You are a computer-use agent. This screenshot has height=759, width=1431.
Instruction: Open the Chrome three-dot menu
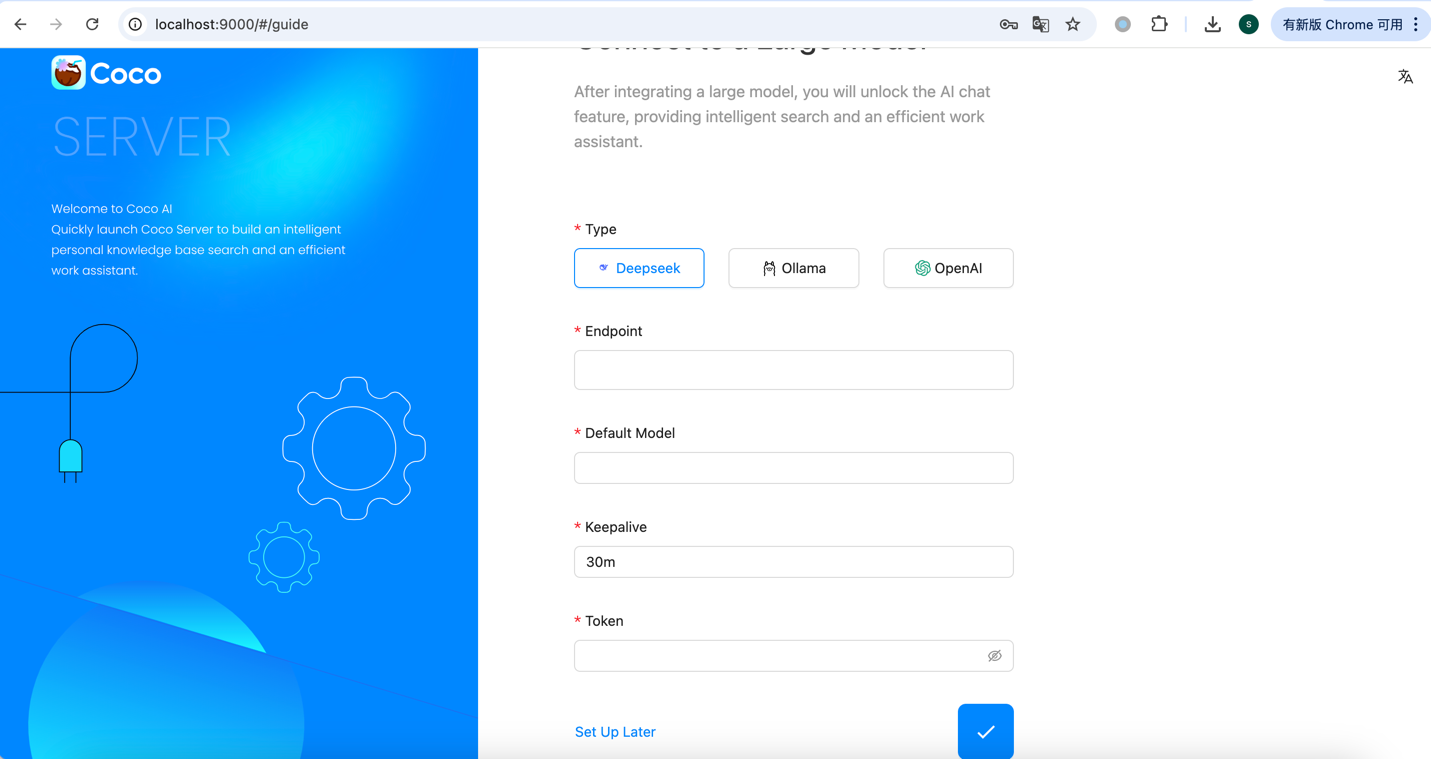tap(1416, 24)
